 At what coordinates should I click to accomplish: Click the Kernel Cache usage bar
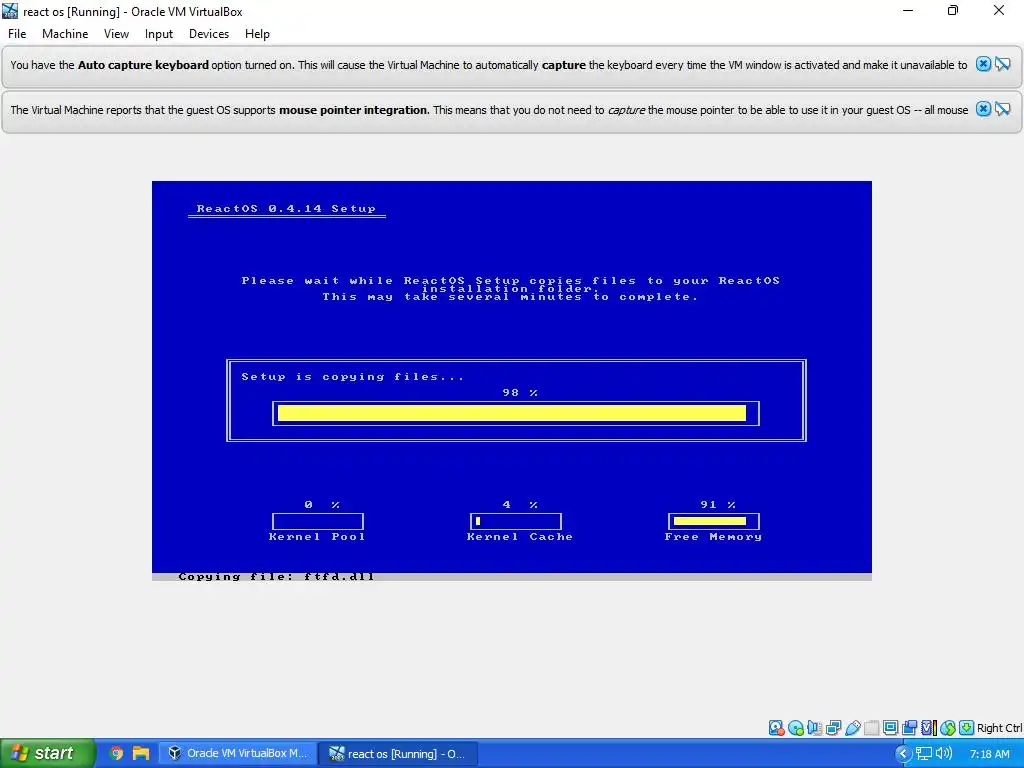[515, 521]
